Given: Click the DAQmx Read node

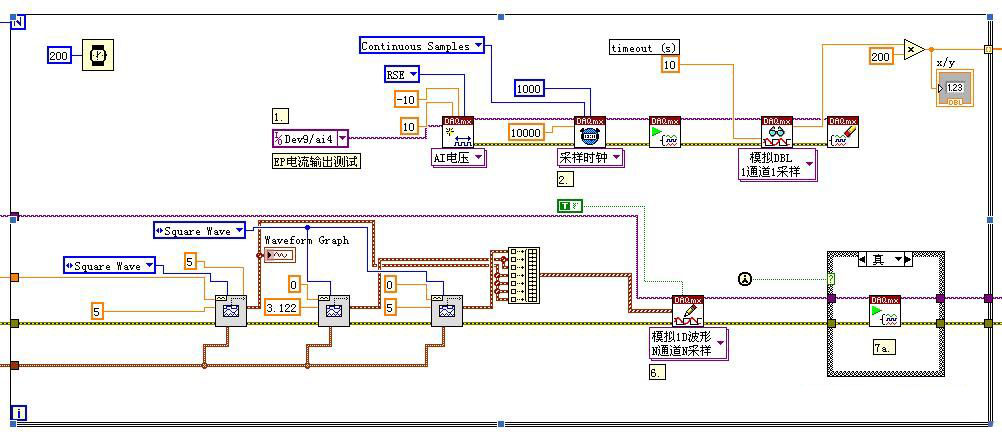Looking at the screenshot, I should (776, 132).
